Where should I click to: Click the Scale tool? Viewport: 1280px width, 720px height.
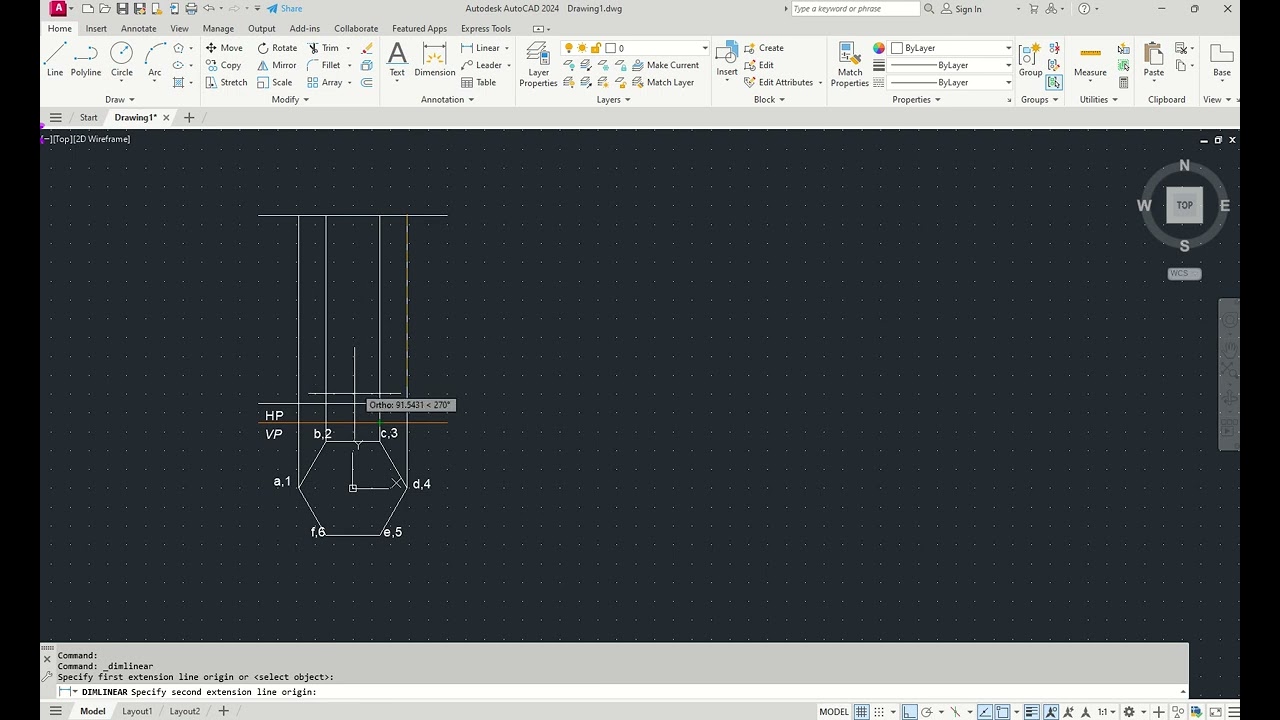point(275,82)
